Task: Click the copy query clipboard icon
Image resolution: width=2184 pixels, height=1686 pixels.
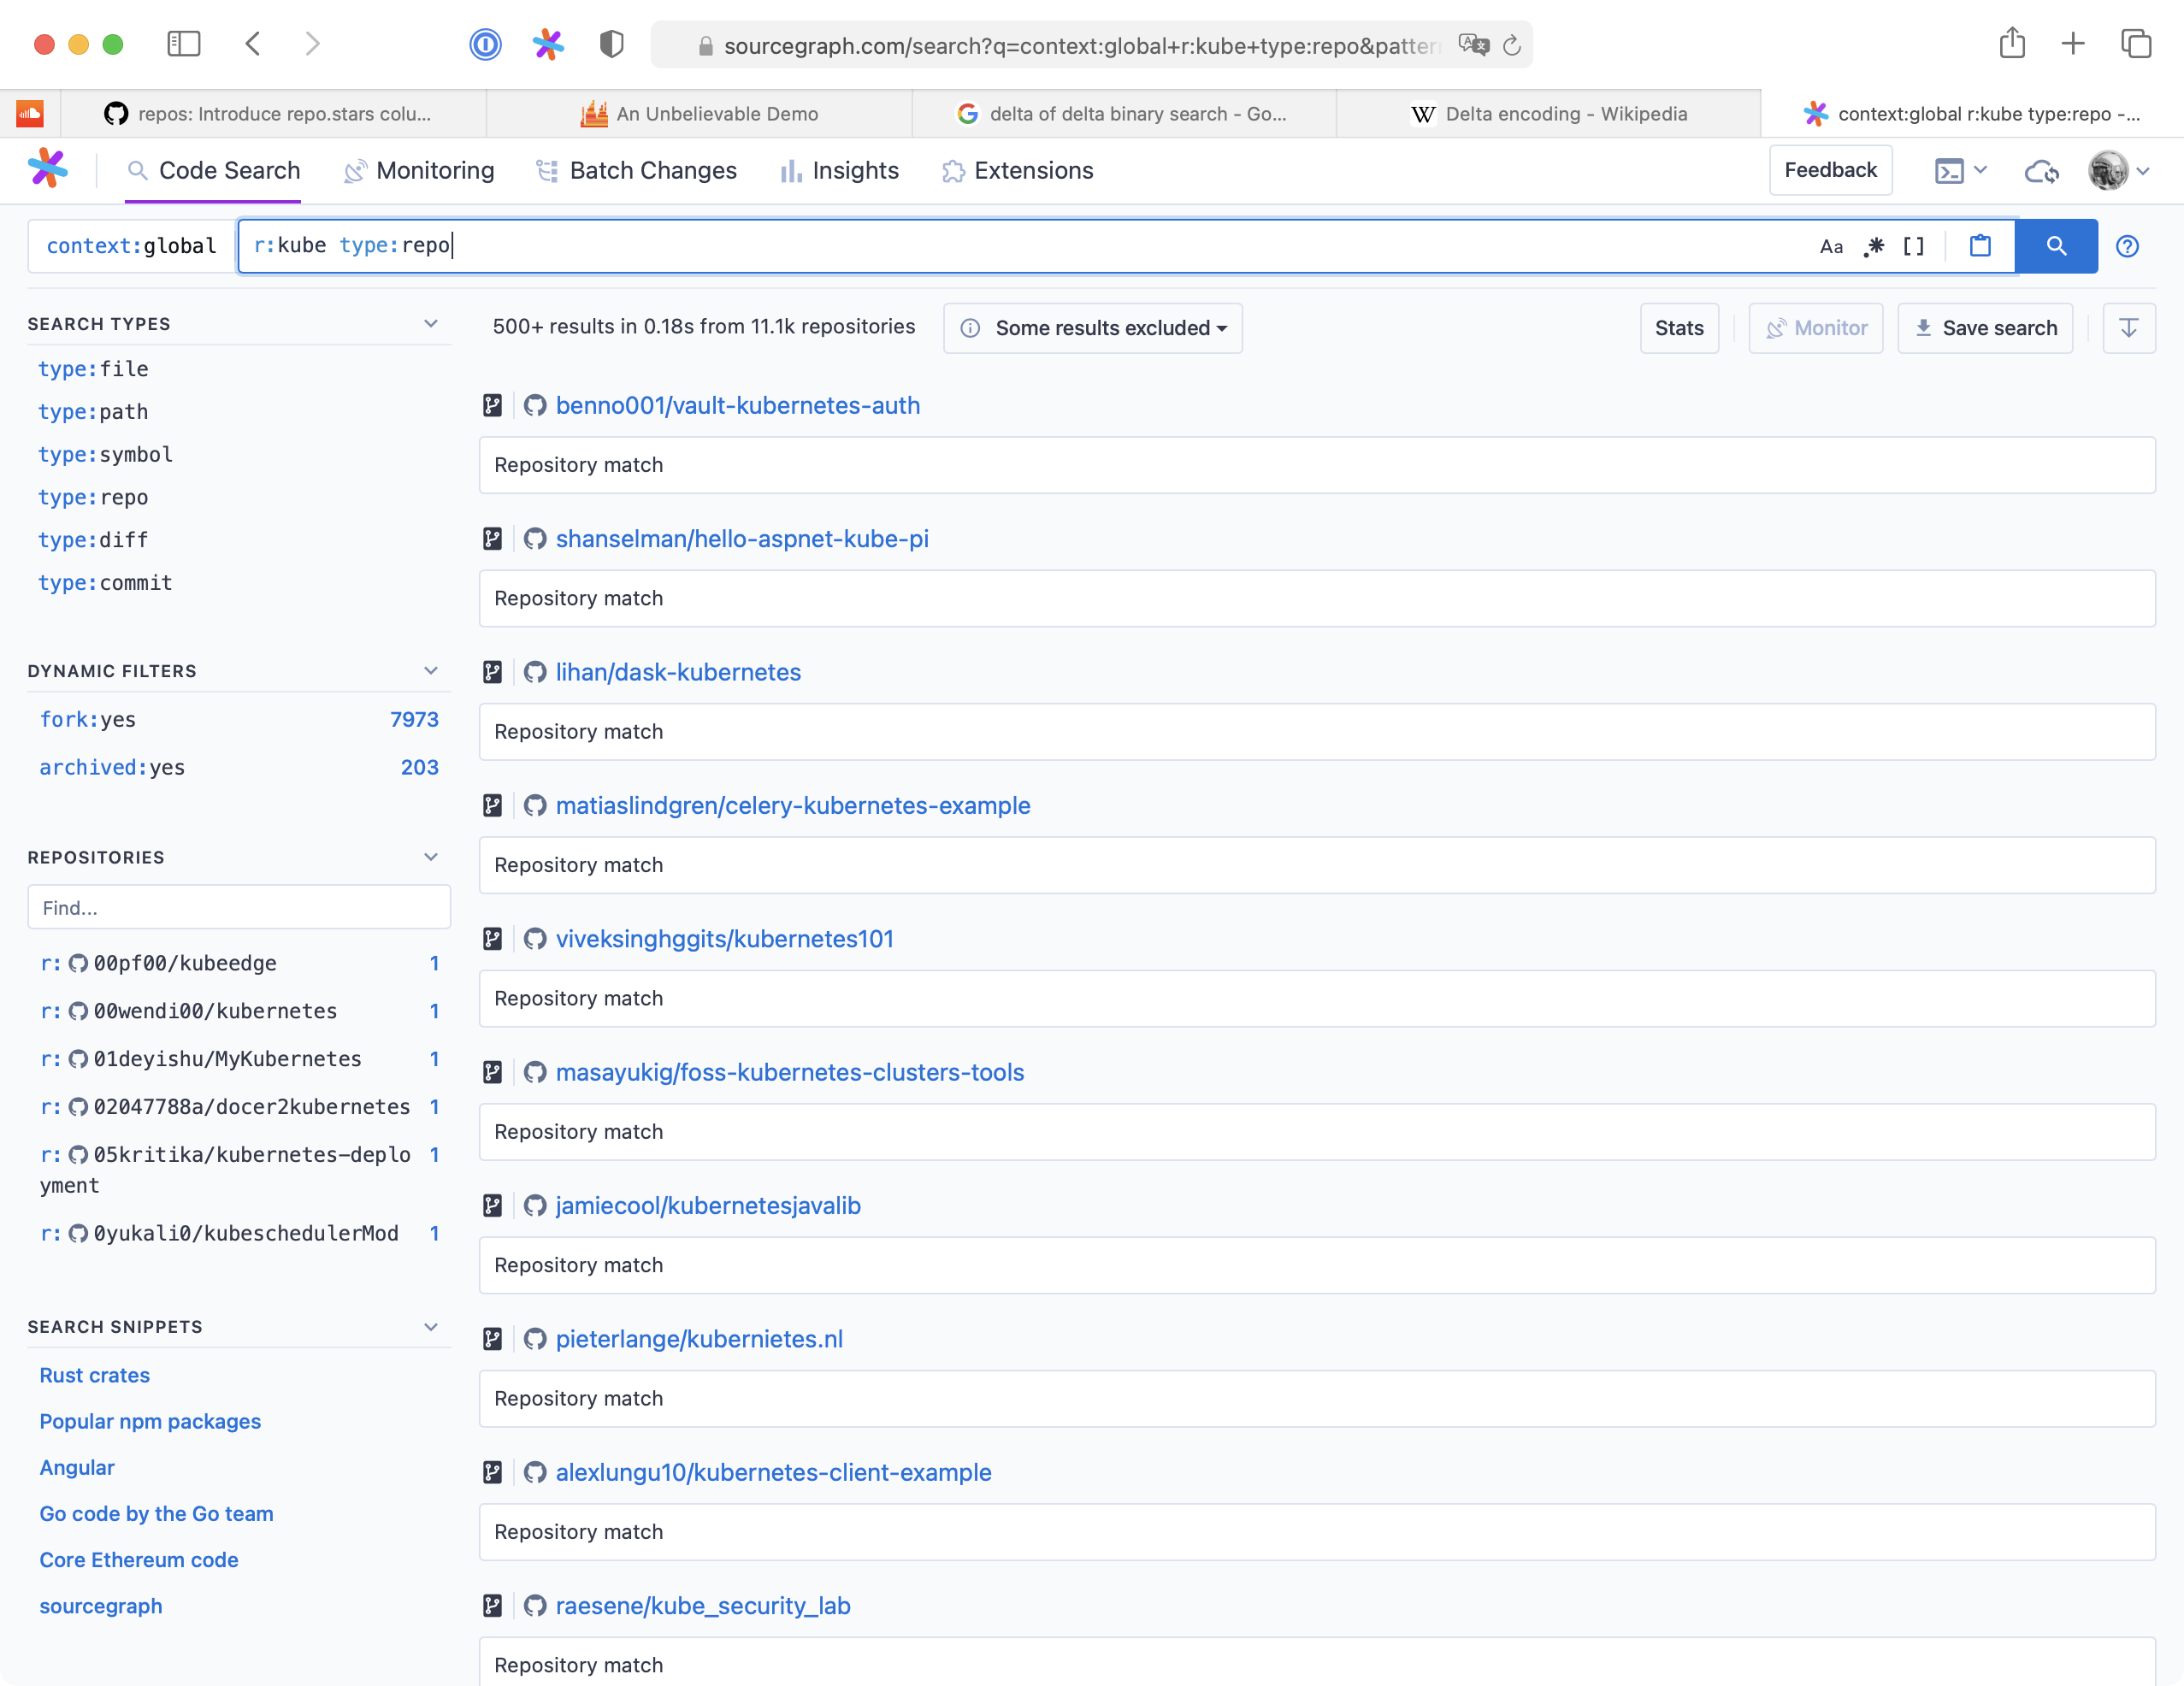Action: pos(1980,246)
